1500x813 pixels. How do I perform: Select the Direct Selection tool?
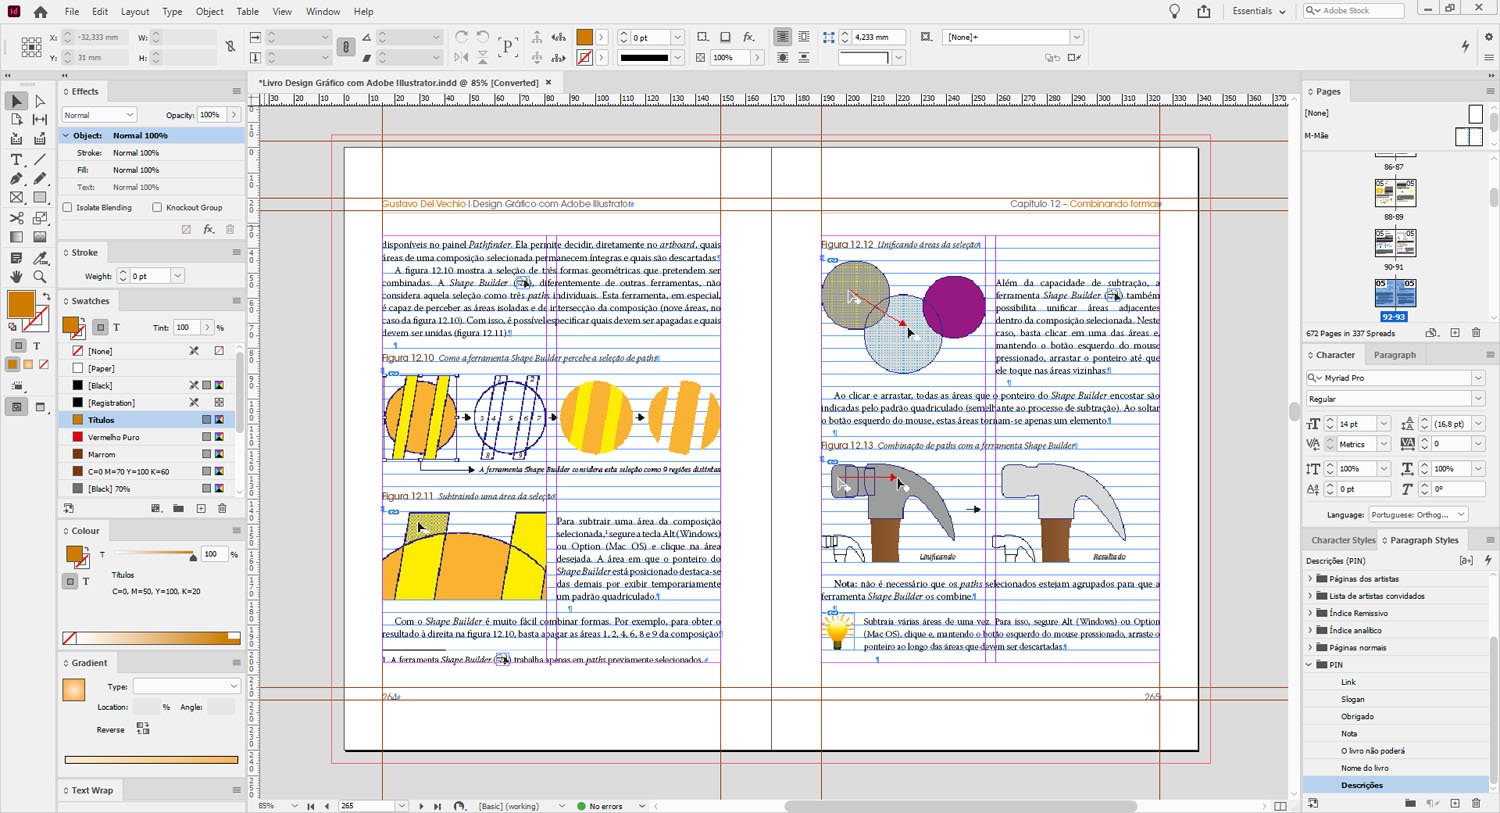tap(40, 101)
